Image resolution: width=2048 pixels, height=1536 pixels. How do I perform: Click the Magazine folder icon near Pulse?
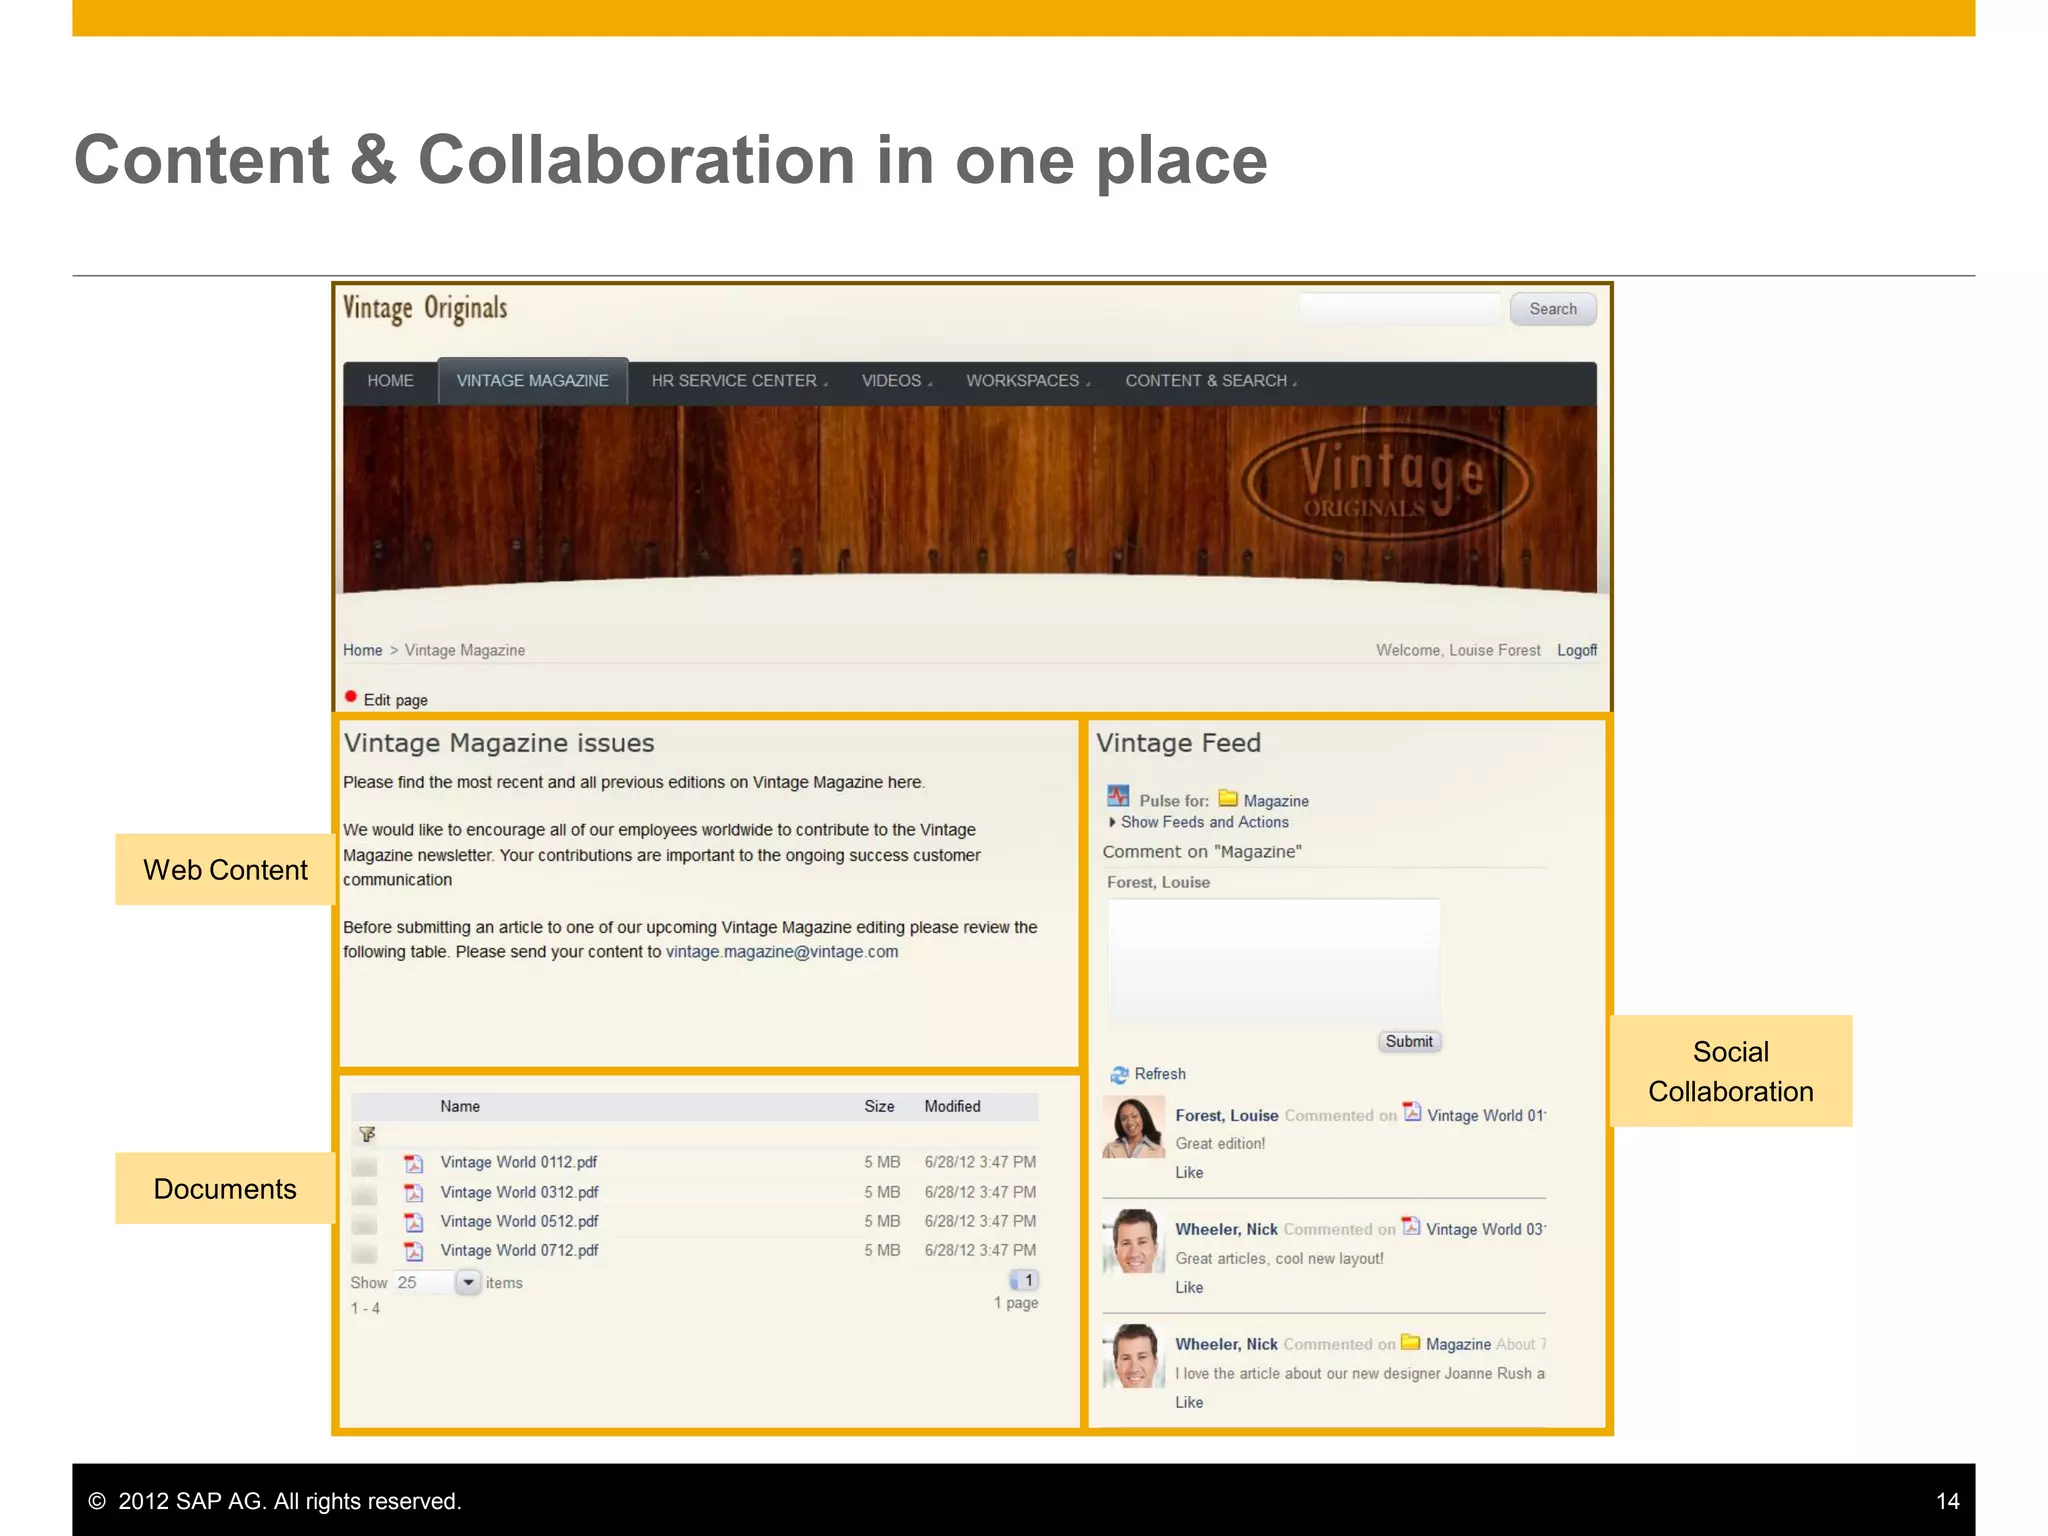[1228, 798]
